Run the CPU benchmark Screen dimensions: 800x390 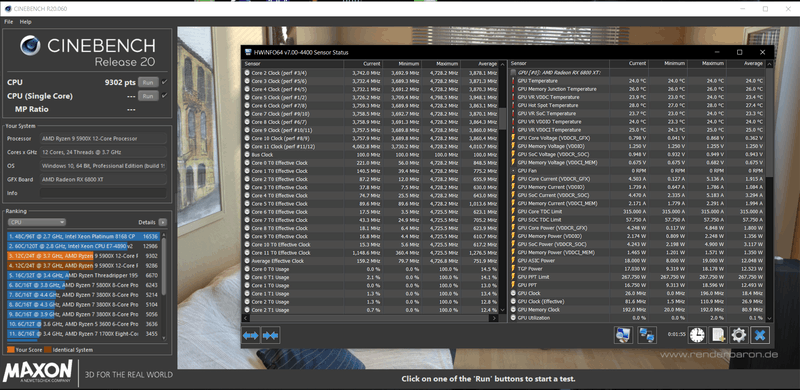148,82
